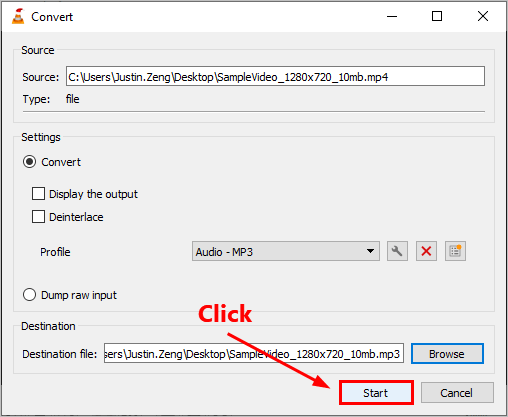Create a new profile with list icon
This screenshot has height=417, width=508.
point(455,251)
